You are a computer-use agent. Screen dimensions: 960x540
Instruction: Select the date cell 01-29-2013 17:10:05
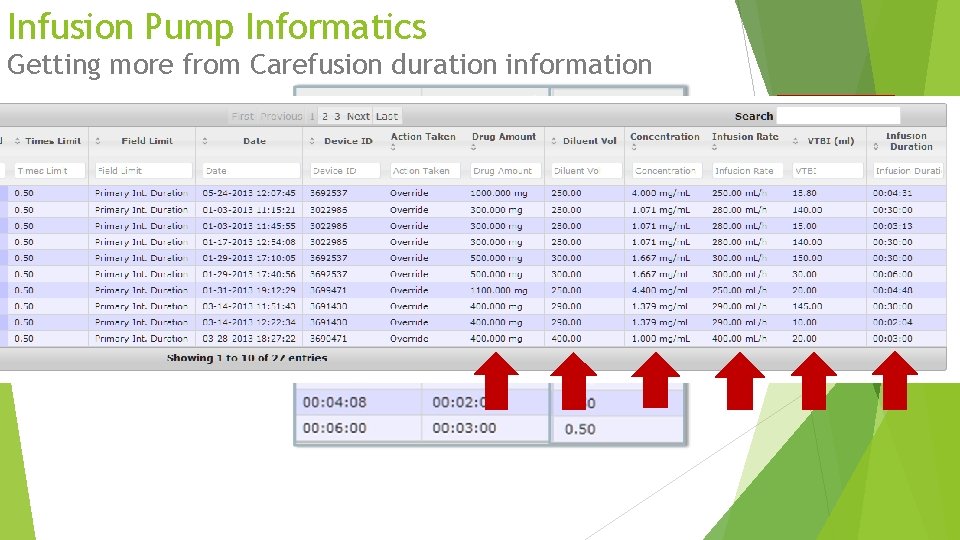[x=249, y=258]
